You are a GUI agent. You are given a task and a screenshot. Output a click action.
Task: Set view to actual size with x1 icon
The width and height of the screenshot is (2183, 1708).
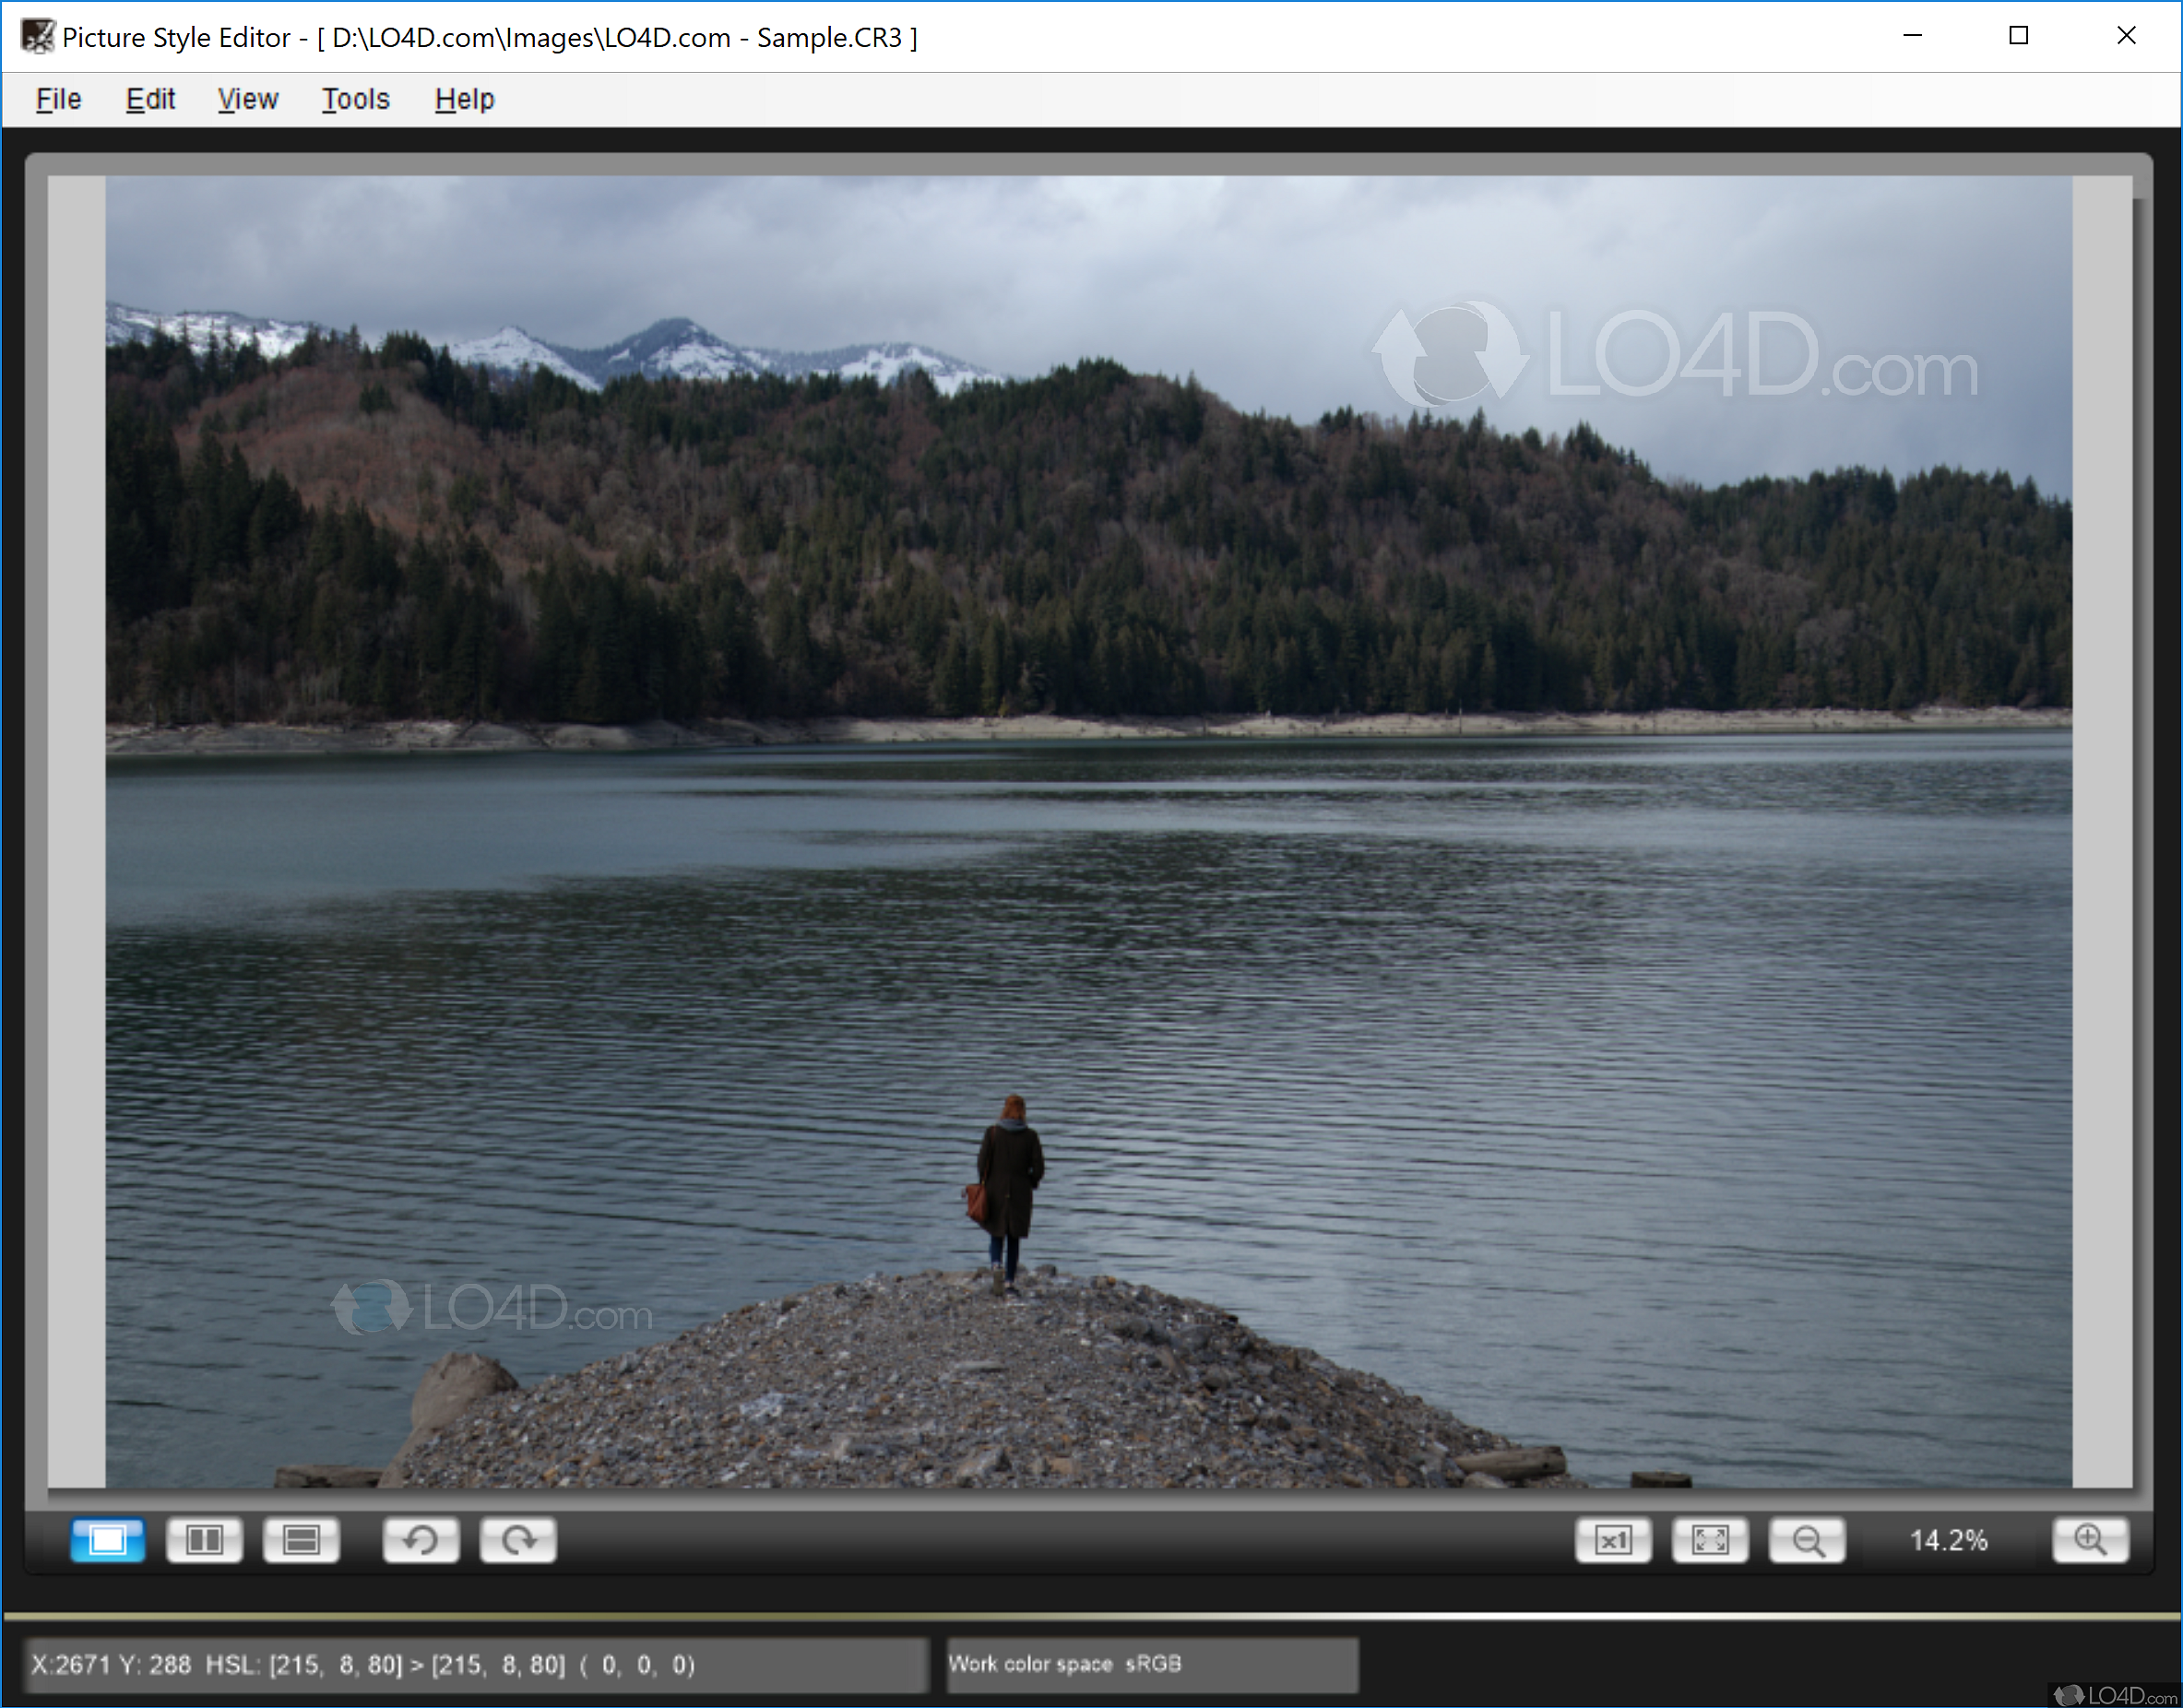[1614, 1540]
